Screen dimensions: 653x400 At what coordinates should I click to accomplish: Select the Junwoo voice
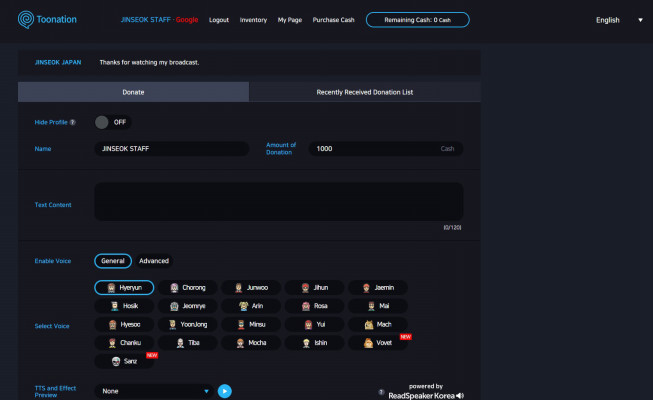[x=251, y=288]
